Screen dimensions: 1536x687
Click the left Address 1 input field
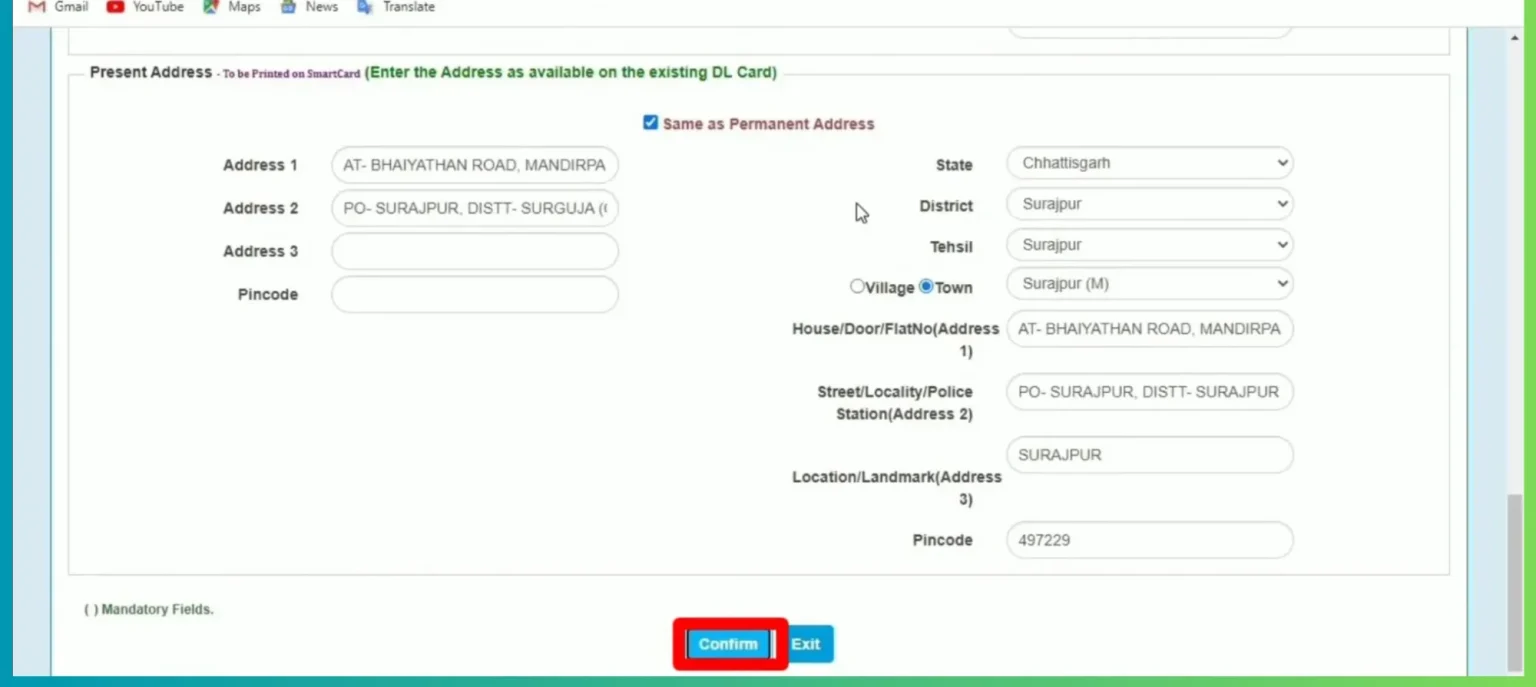475,165
